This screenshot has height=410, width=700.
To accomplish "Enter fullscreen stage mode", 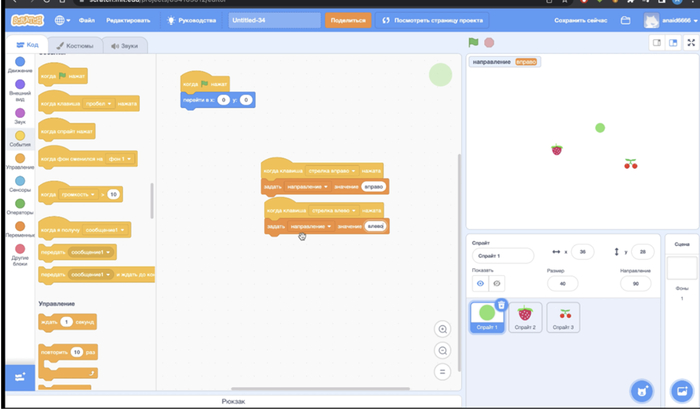I will pos(692,42).
